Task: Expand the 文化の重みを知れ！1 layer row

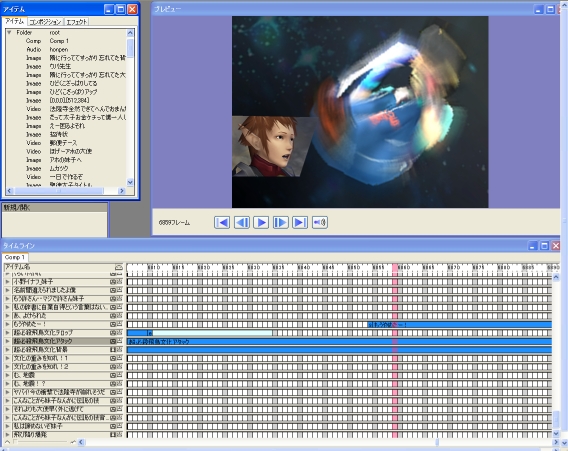Action: coord(7,358)
